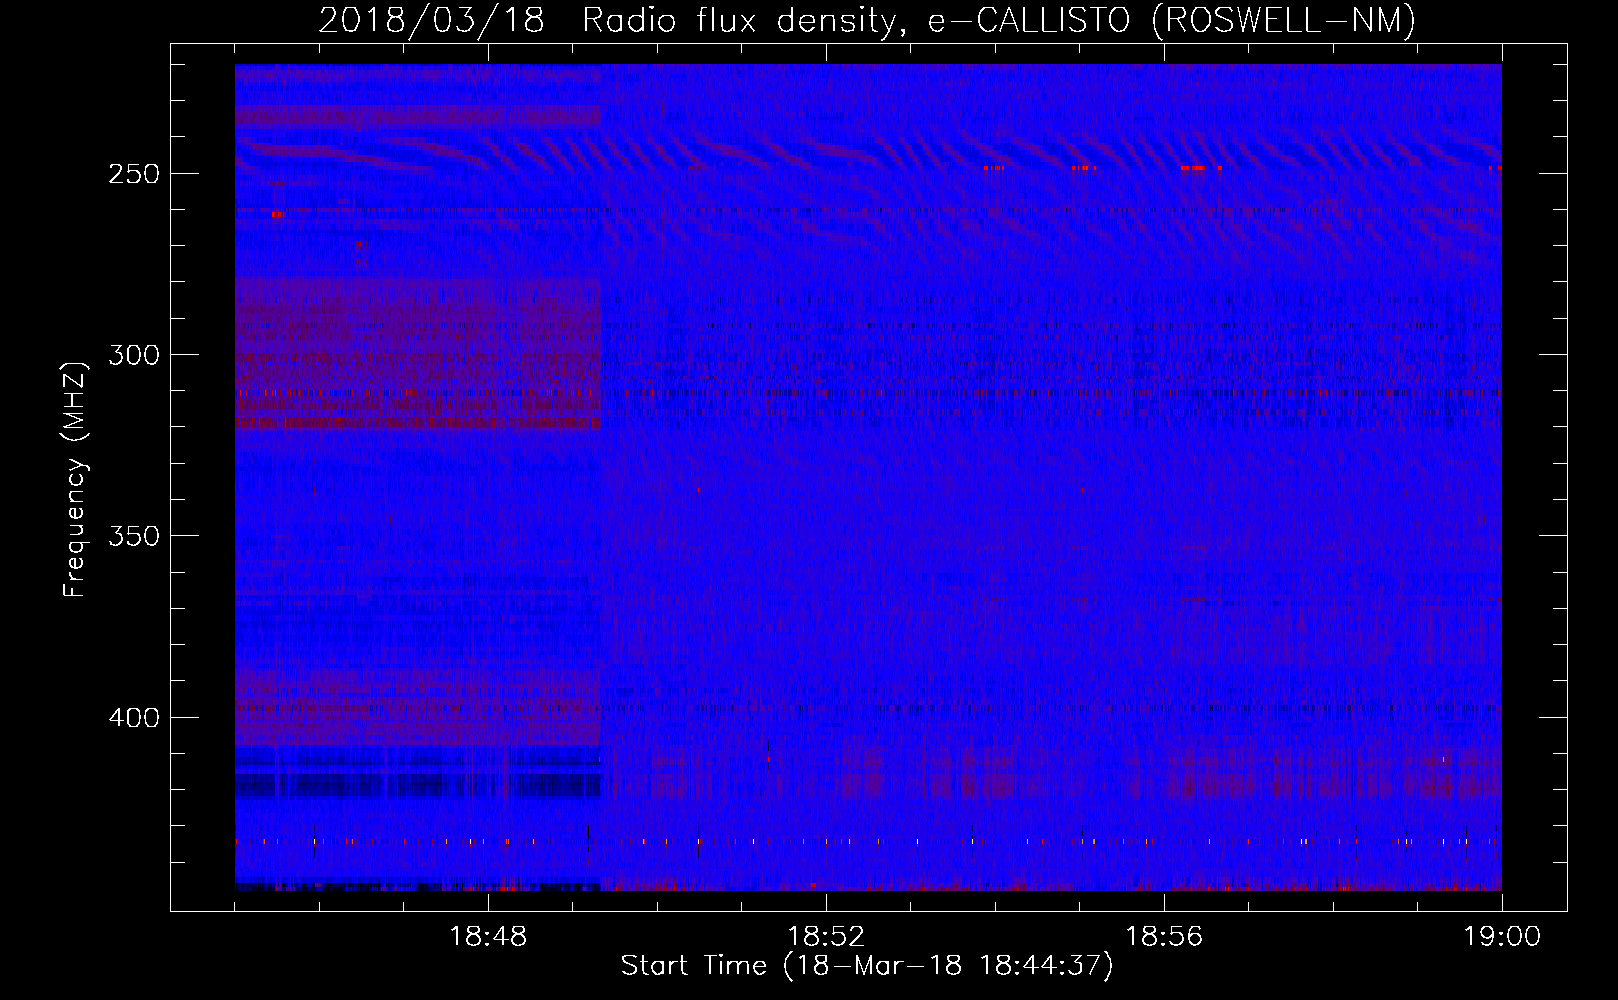Screen dimensions: 1618x1000
Task: Select the "Frequency (MHZ)" axis label
Action: click(75, 479)
